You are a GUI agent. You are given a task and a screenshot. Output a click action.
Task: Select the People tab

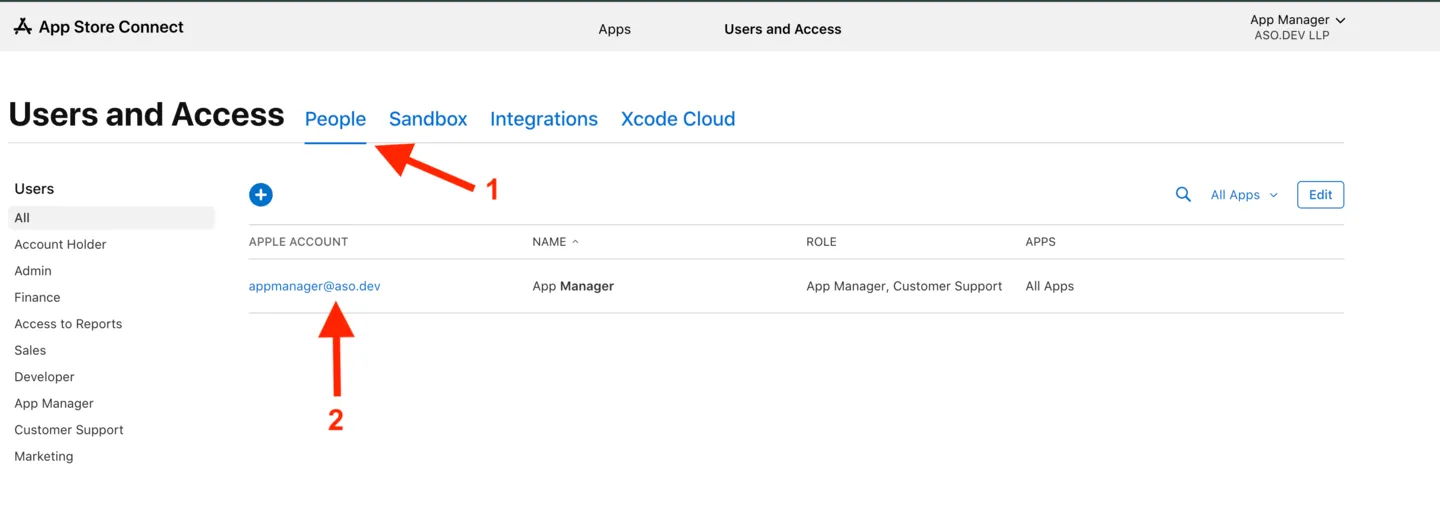pos(335,119)
